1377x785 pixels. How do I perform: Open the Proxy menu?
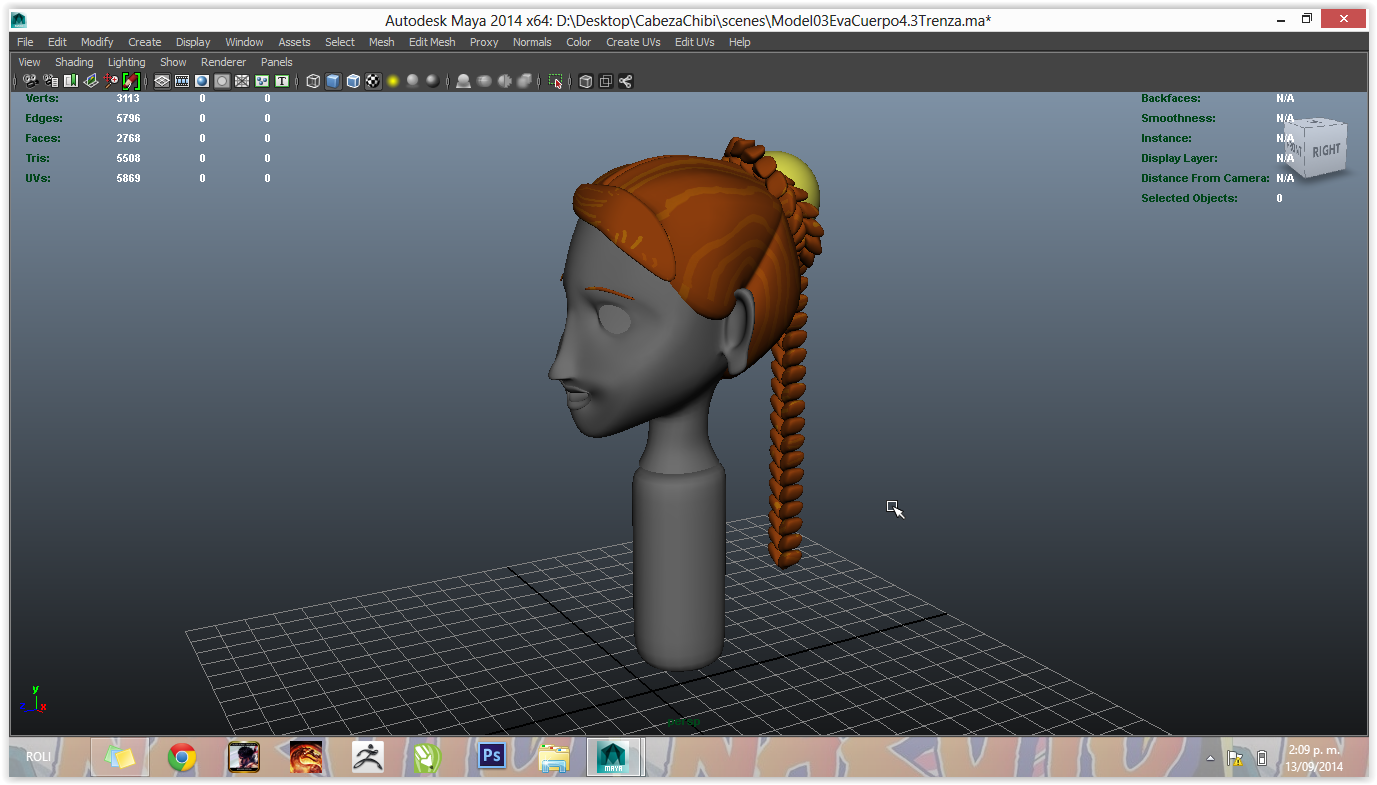484,42
